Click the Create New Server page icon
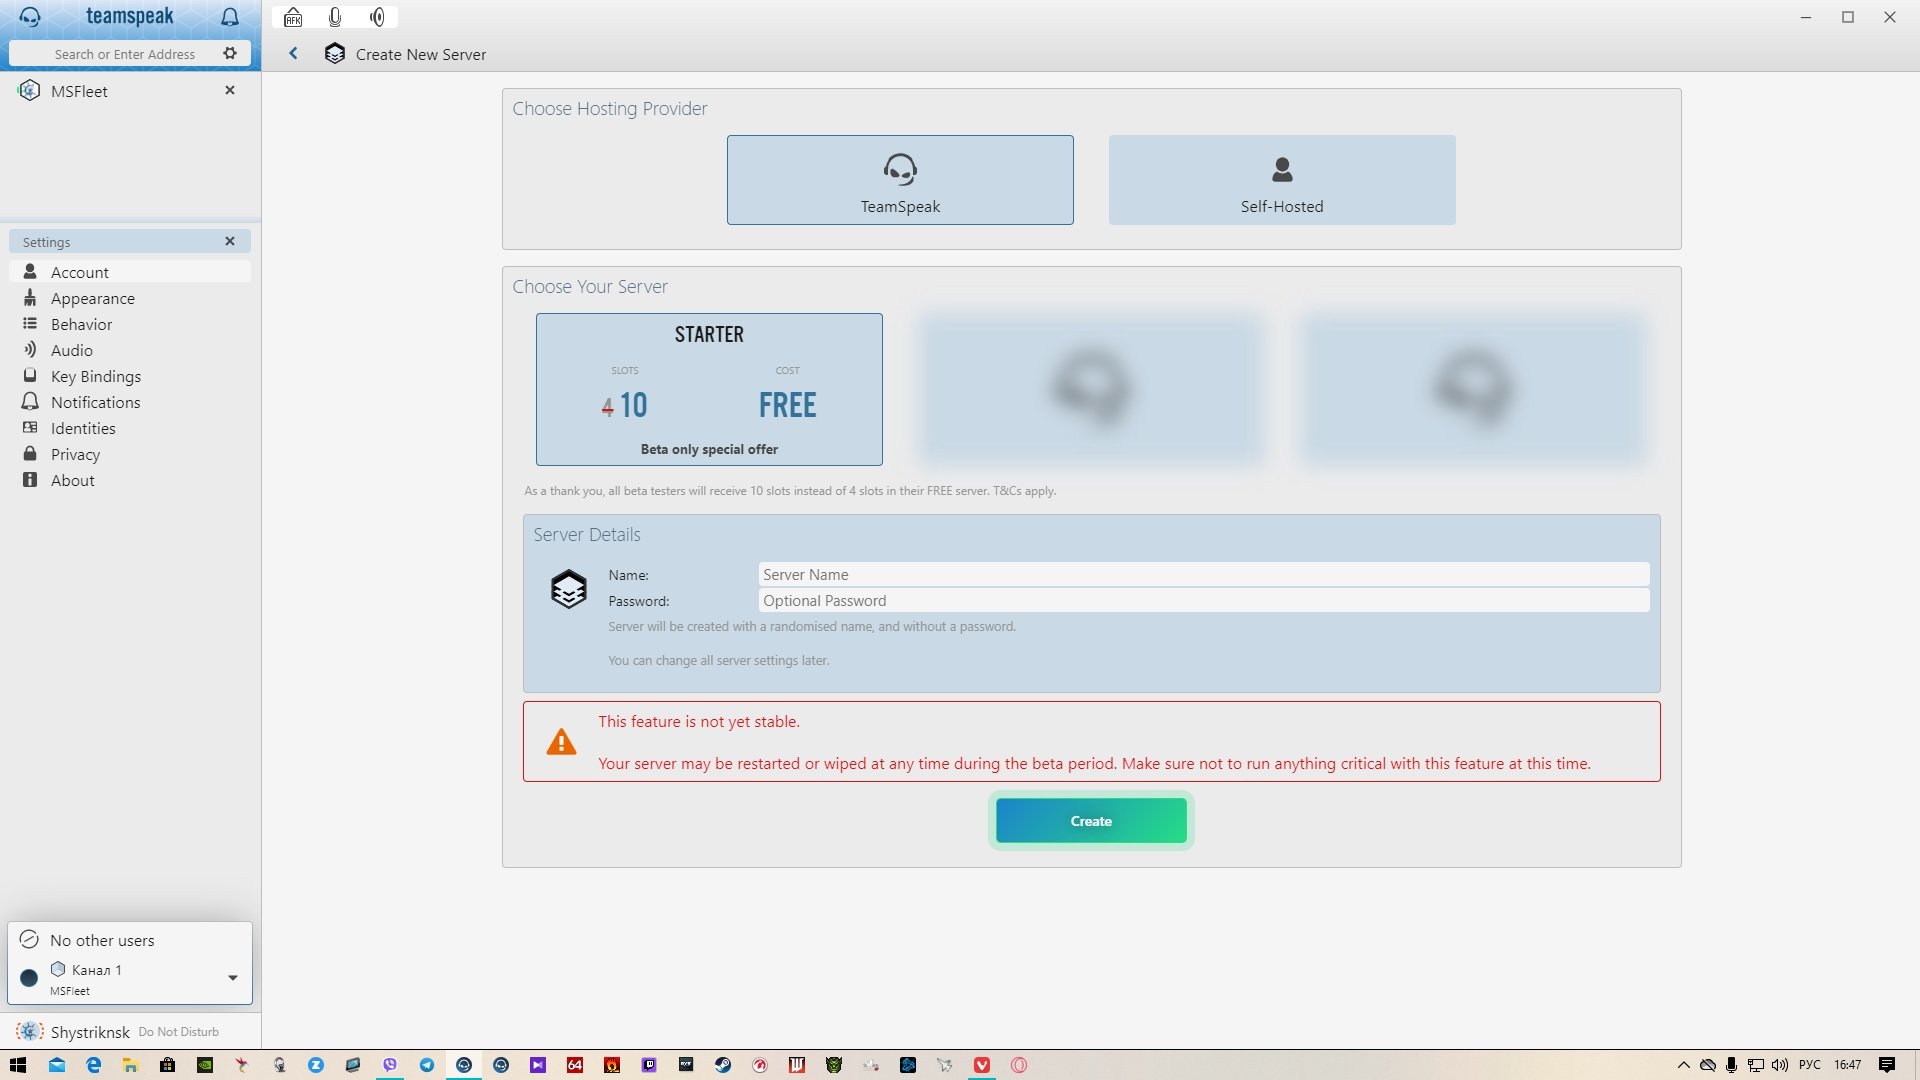Viewport: 1920px width, 1080px height. (335, 54)
